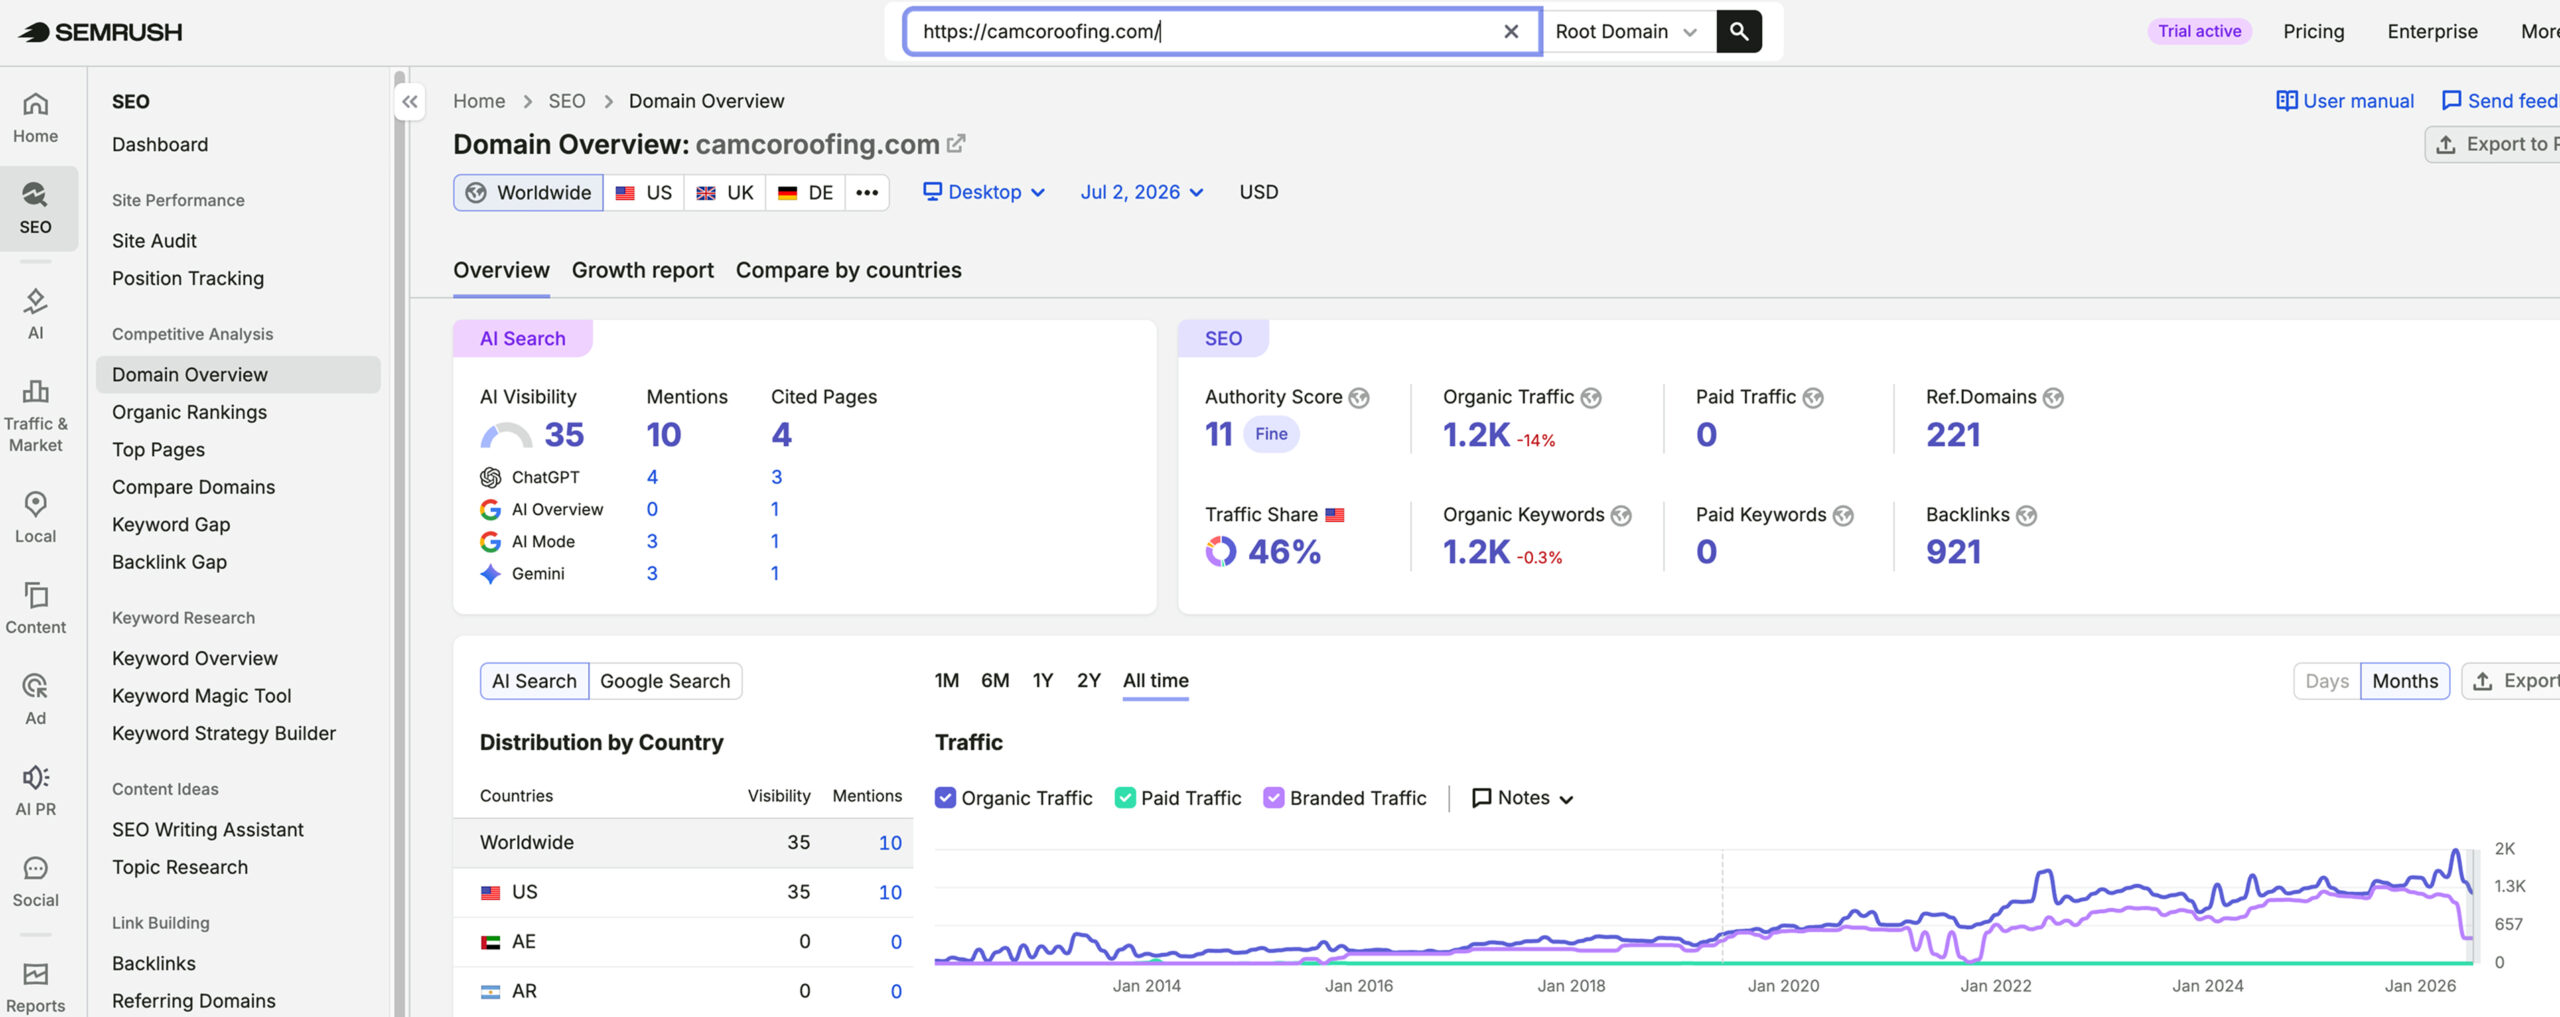2560x1017 pixels.
Task: Open the Jul 2, 2026 date dropdown
Action: (x=1142, y=192)
